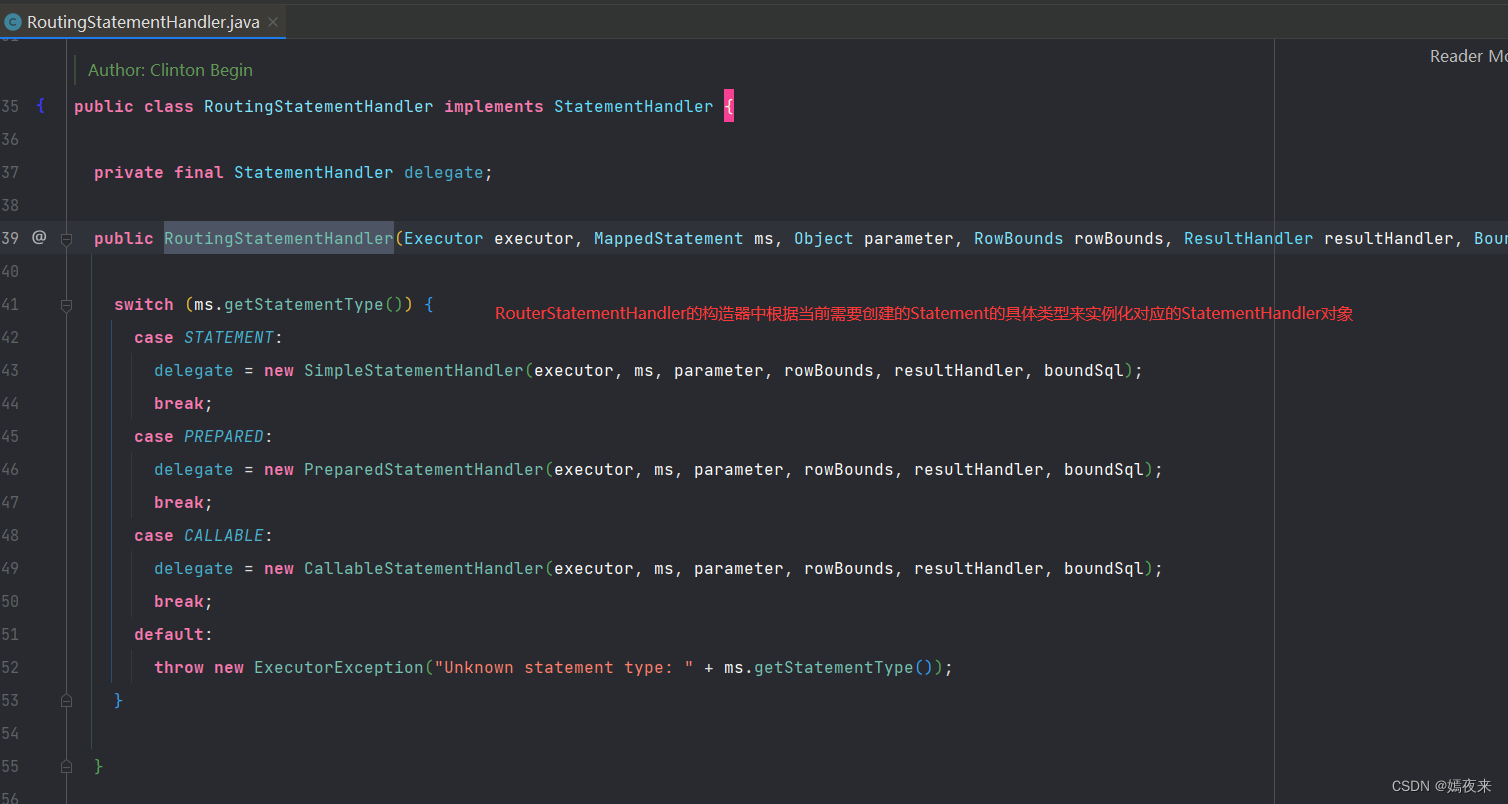Image resolution: width=1508 pixels, height=804 pixels.
Task: Collapse the constructor fold marker at line 39
Action: pos(66,239)
